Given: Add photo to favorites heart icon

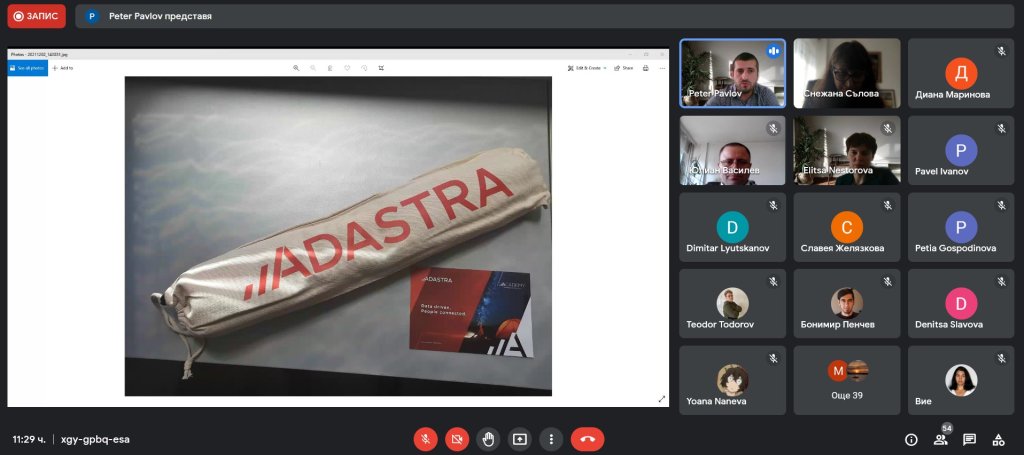Looking at the screenshot, I should [x=347, y=68].
